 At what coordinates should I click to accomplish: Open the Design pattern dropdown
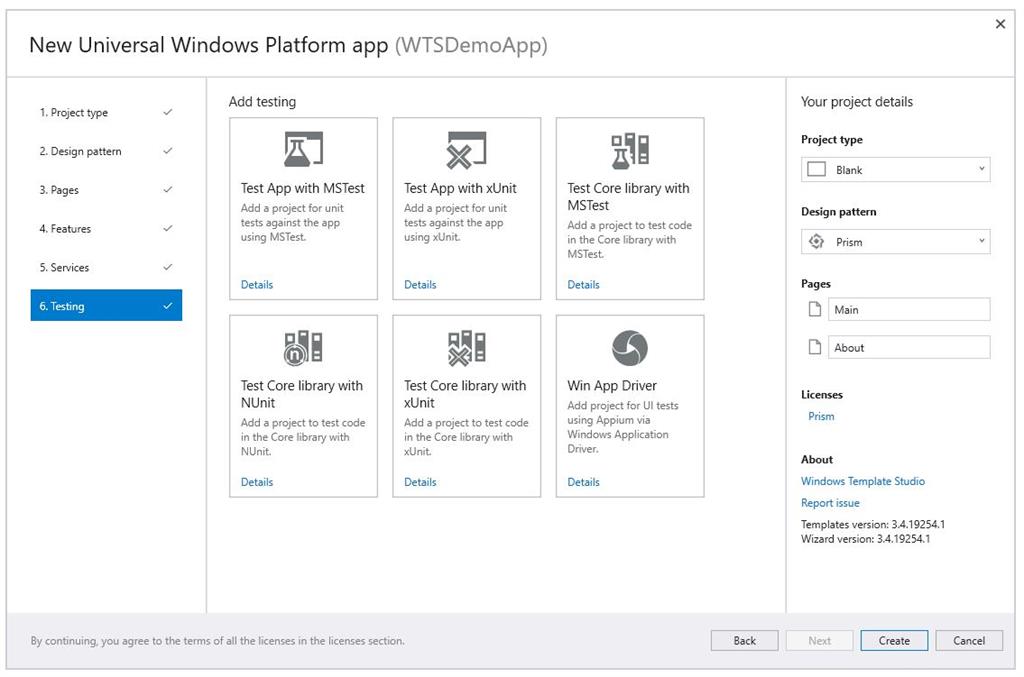(x=982, y=241)
